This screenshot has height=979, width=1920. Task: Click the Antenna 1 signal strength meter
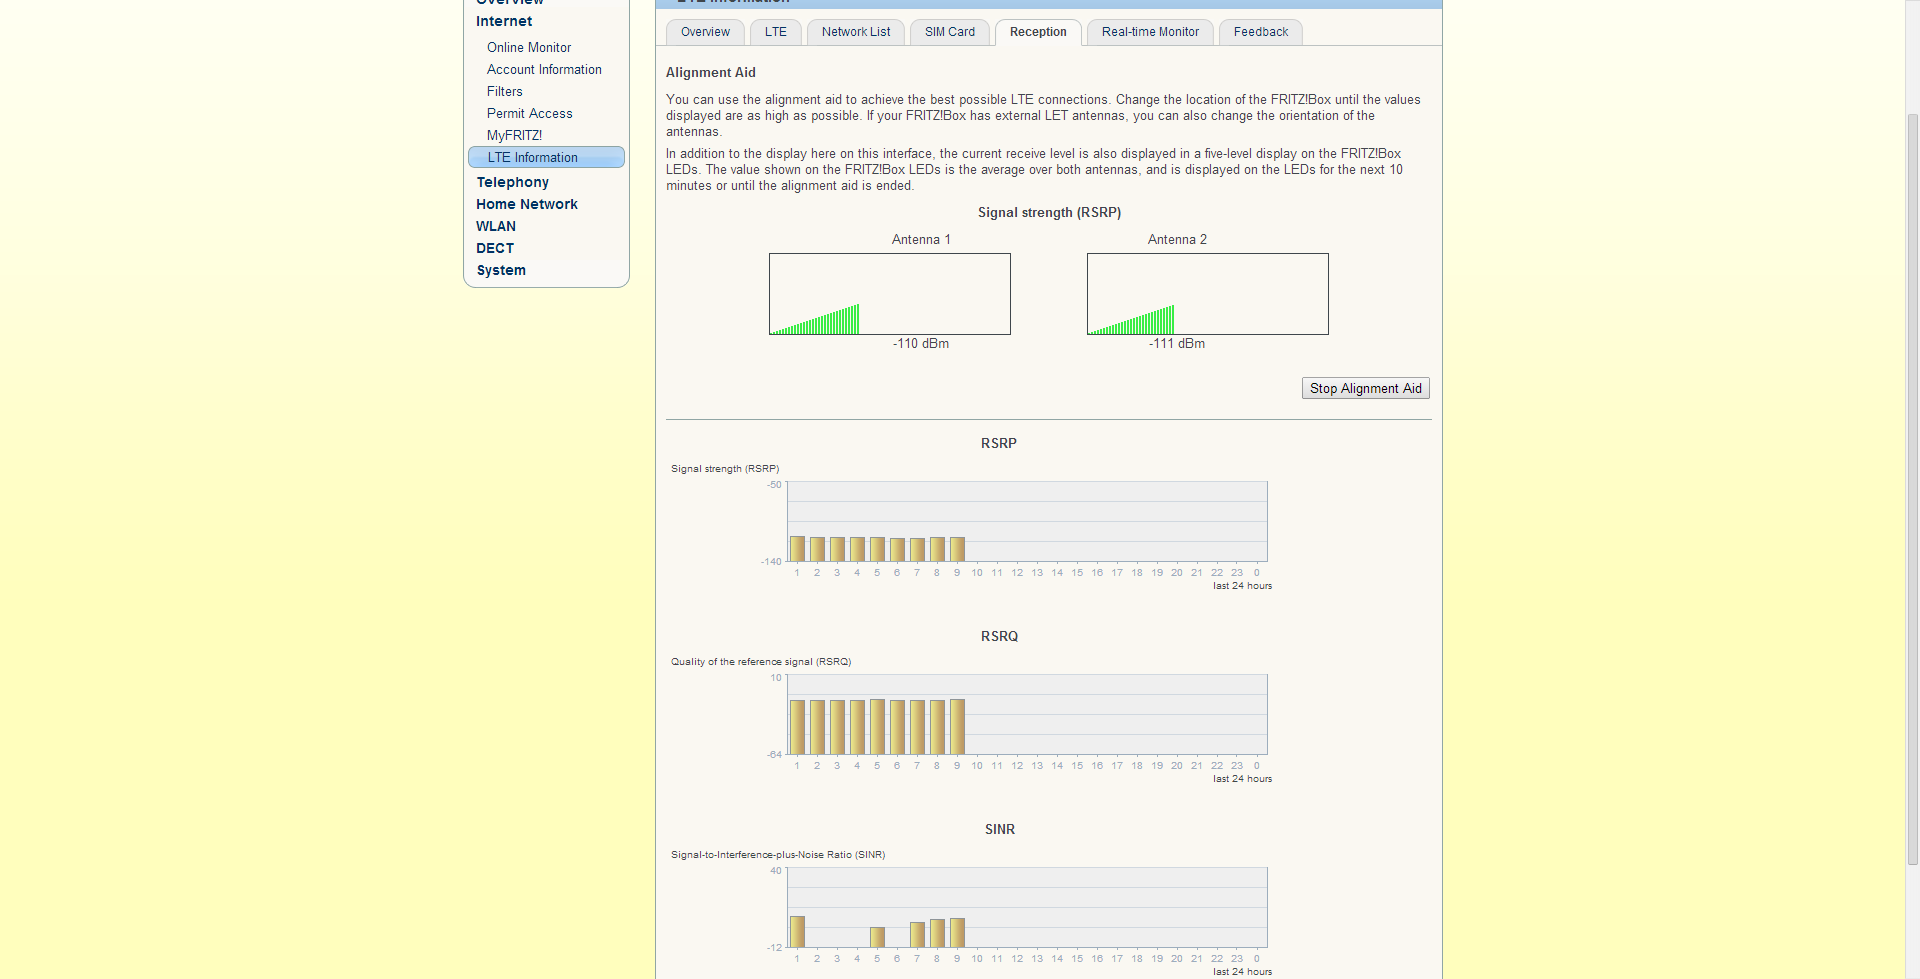click(889, 294)
